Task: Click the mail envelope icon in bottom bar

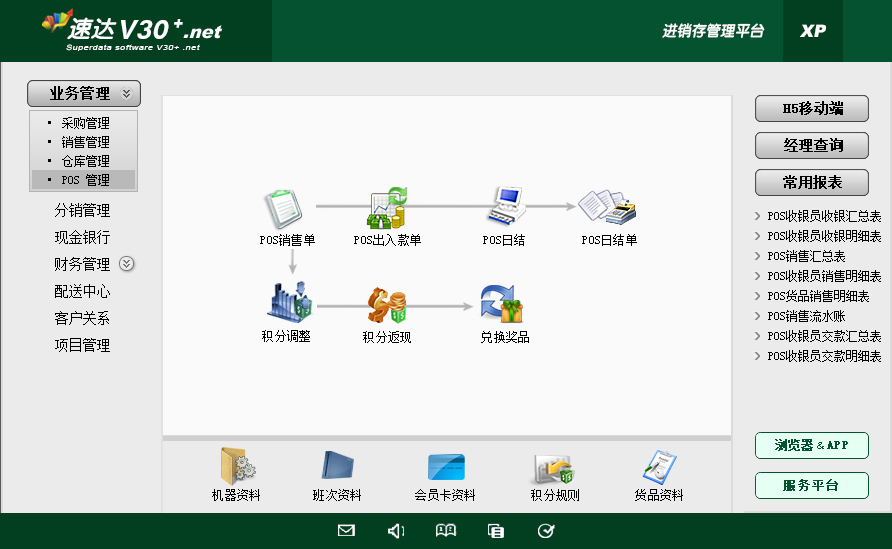Action: coord(346,531)
